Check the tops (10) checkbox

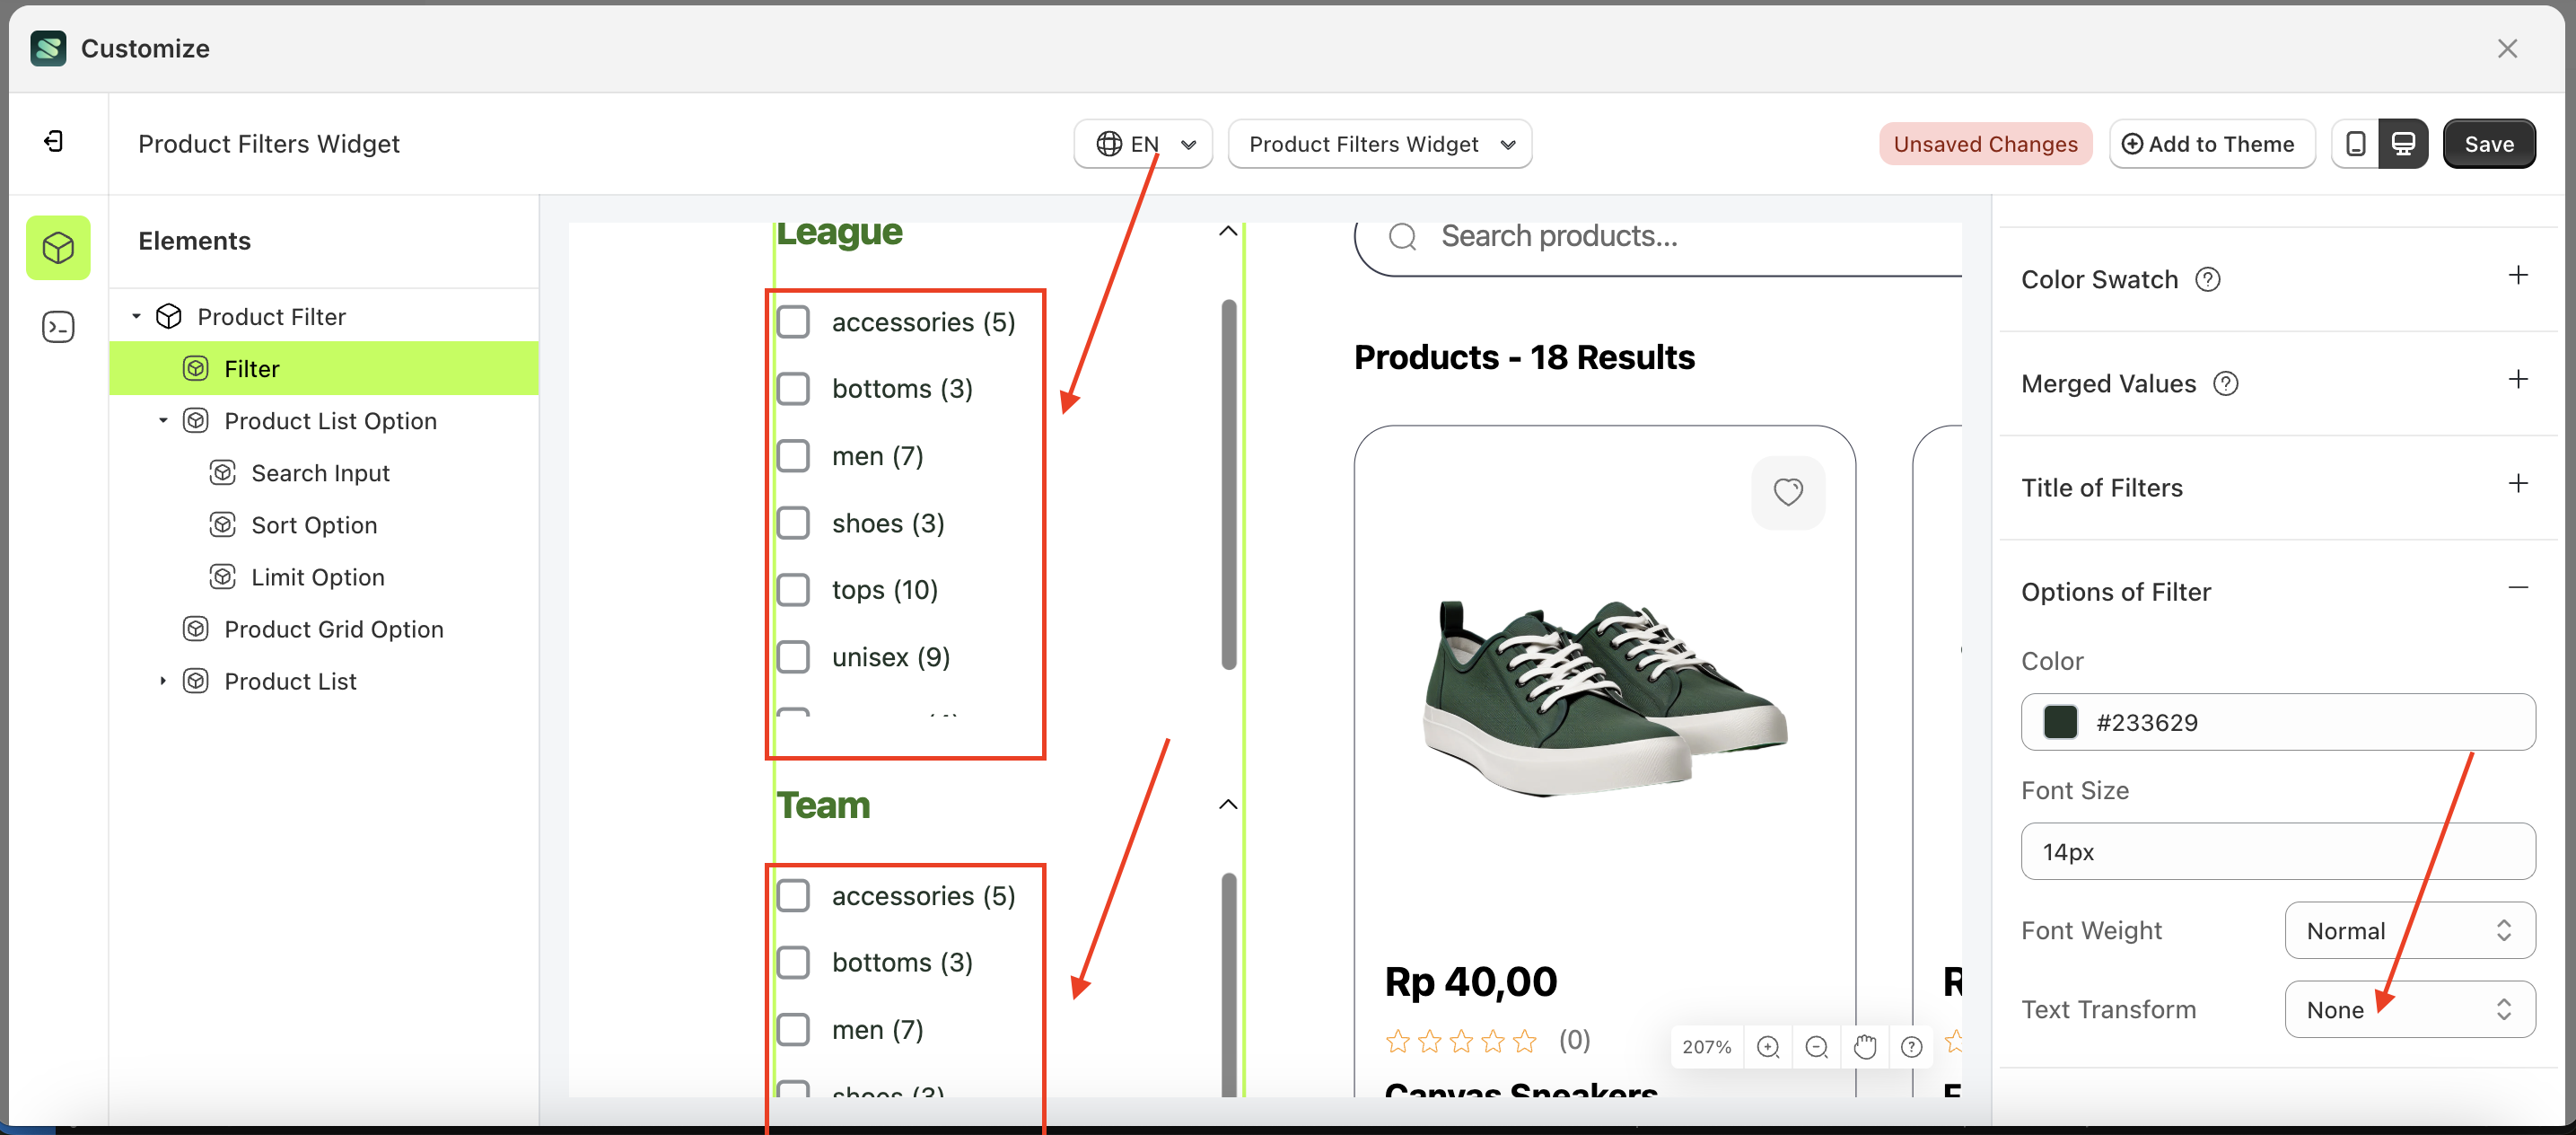point(793,590)
